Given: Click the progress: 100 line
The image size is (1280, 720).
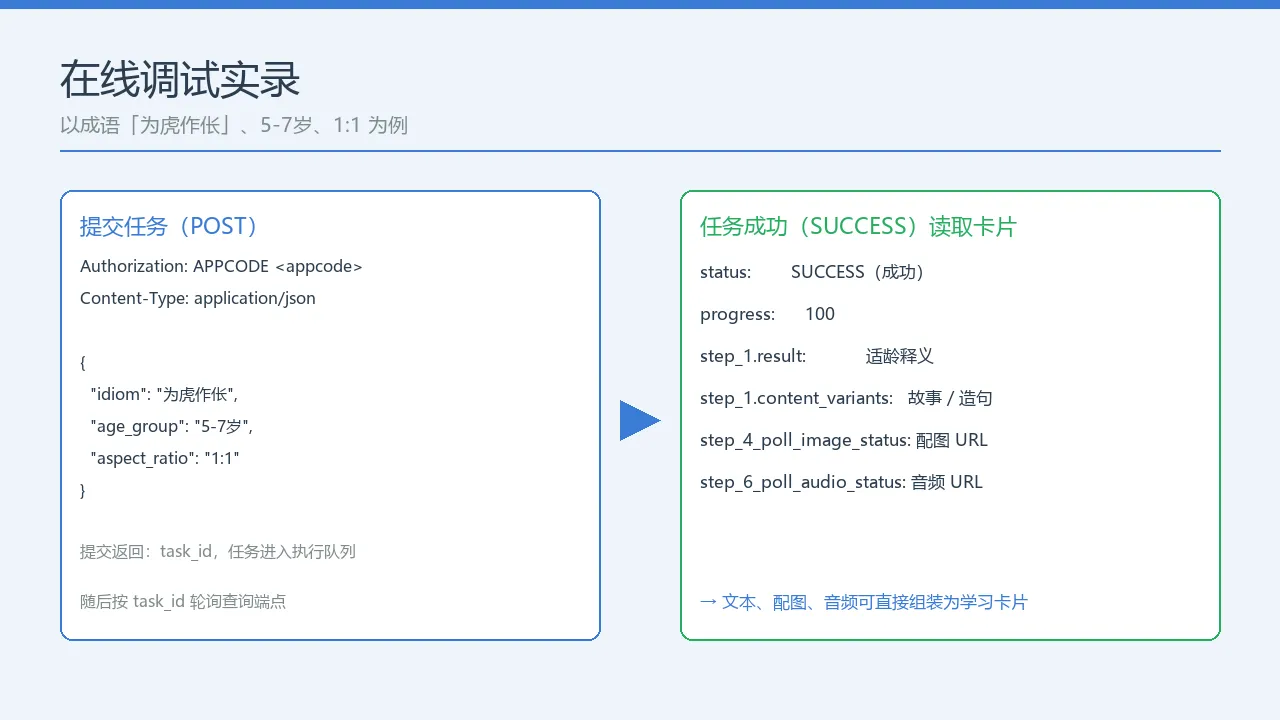Looking at the screenshot, I should pos(768,314).
